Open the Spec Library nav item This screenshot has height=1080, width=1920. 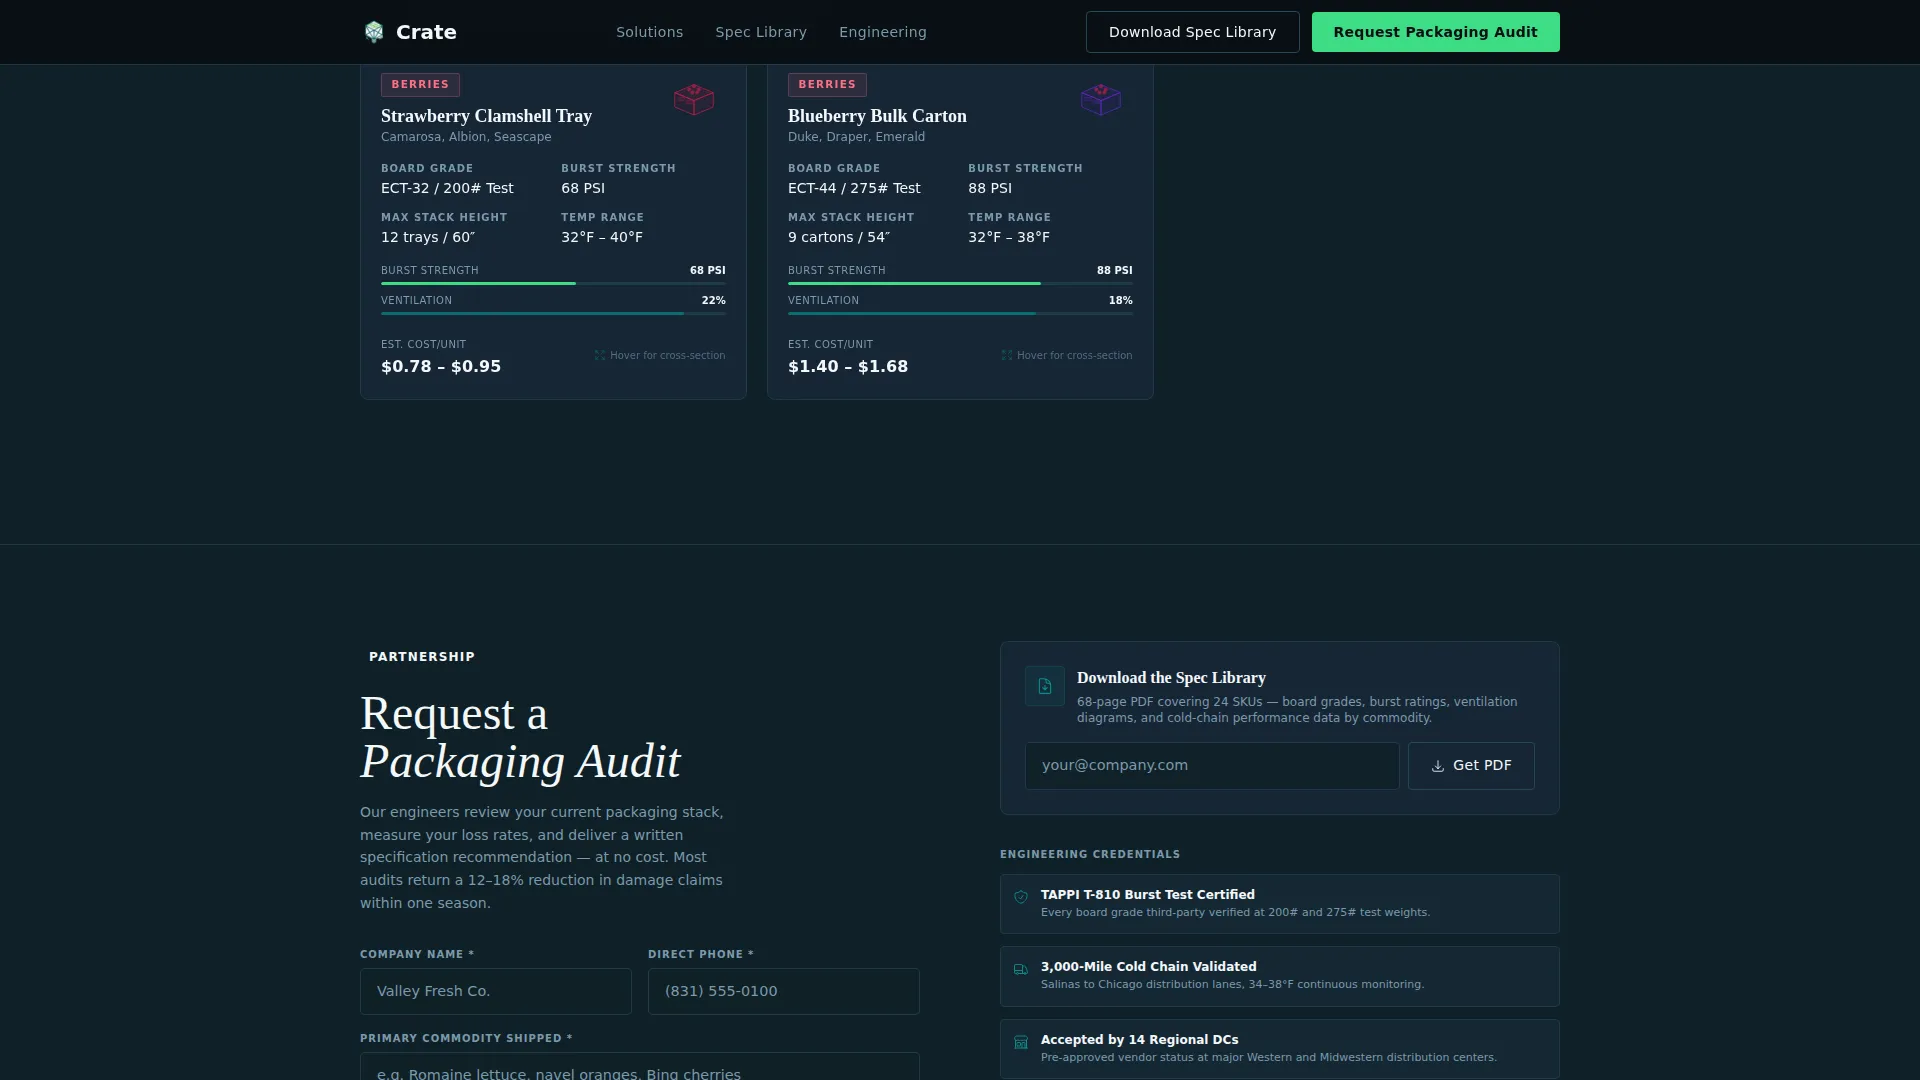761,32
